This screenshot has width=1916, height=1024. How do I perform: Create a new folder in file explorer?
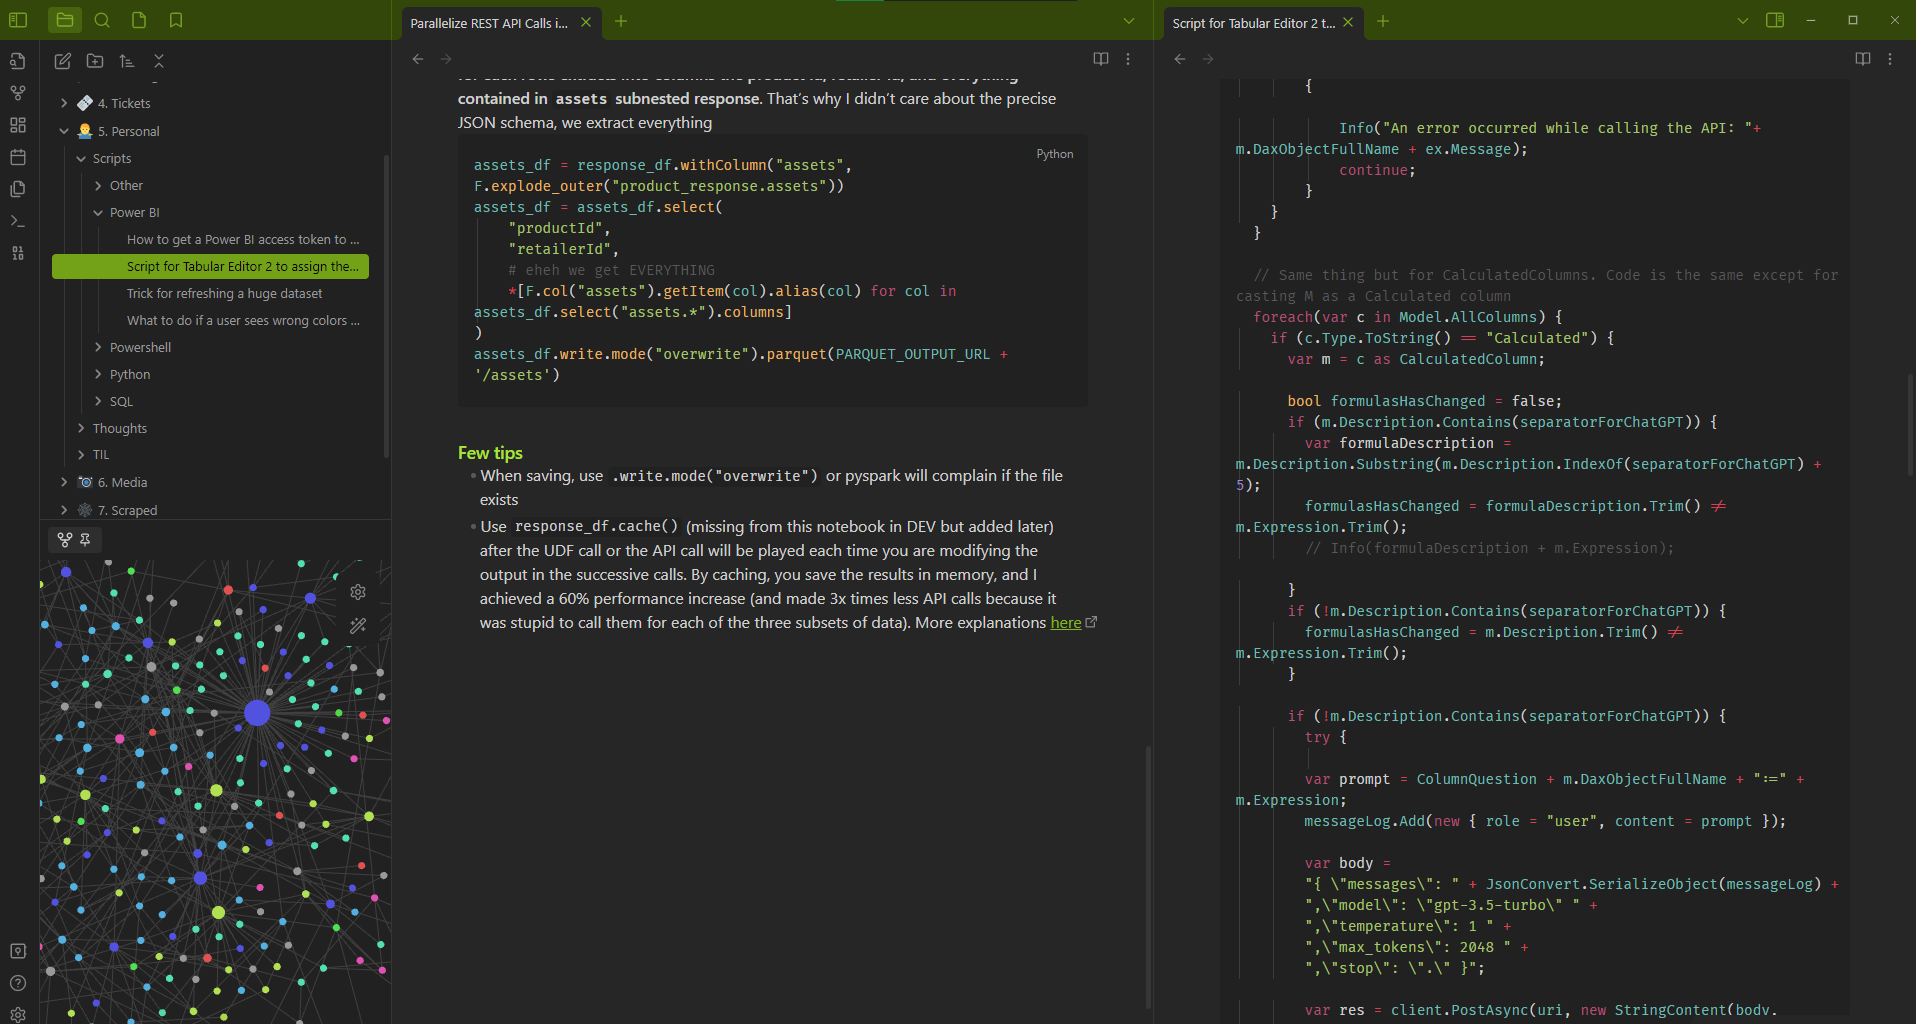tap(95, 61)
